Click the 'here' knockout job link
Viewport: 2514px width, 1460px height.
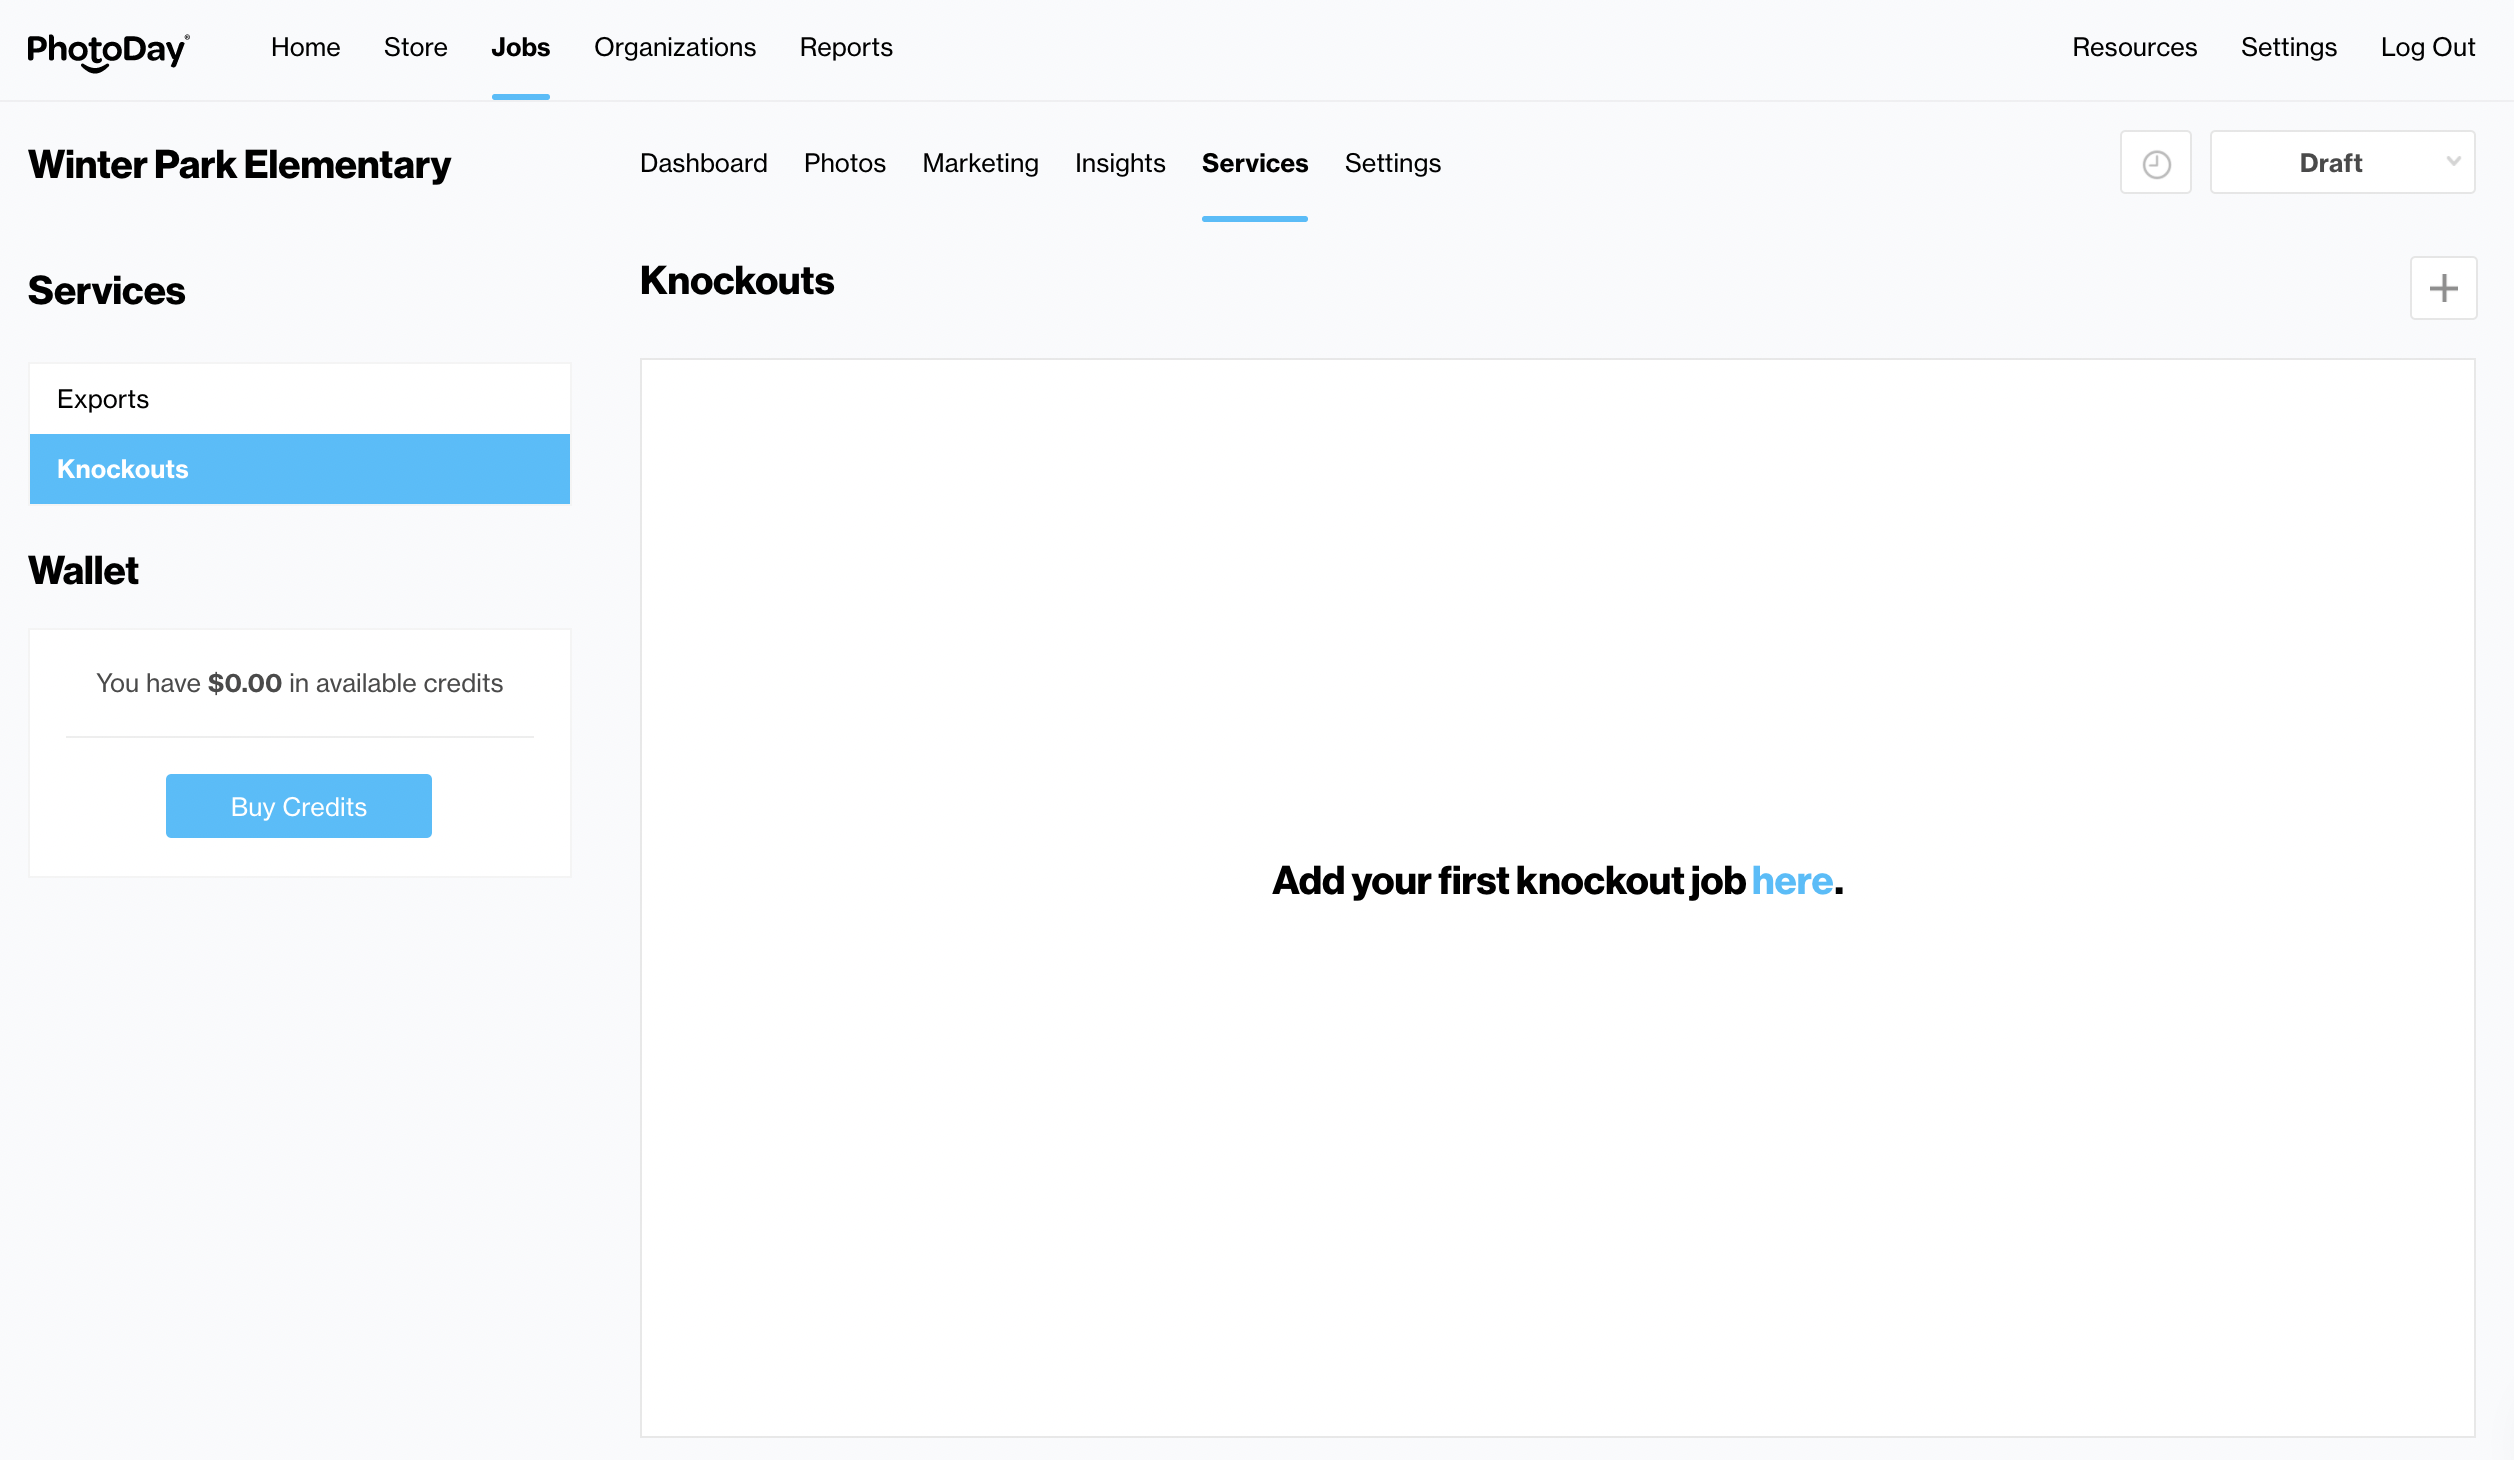coord(1791,881)
